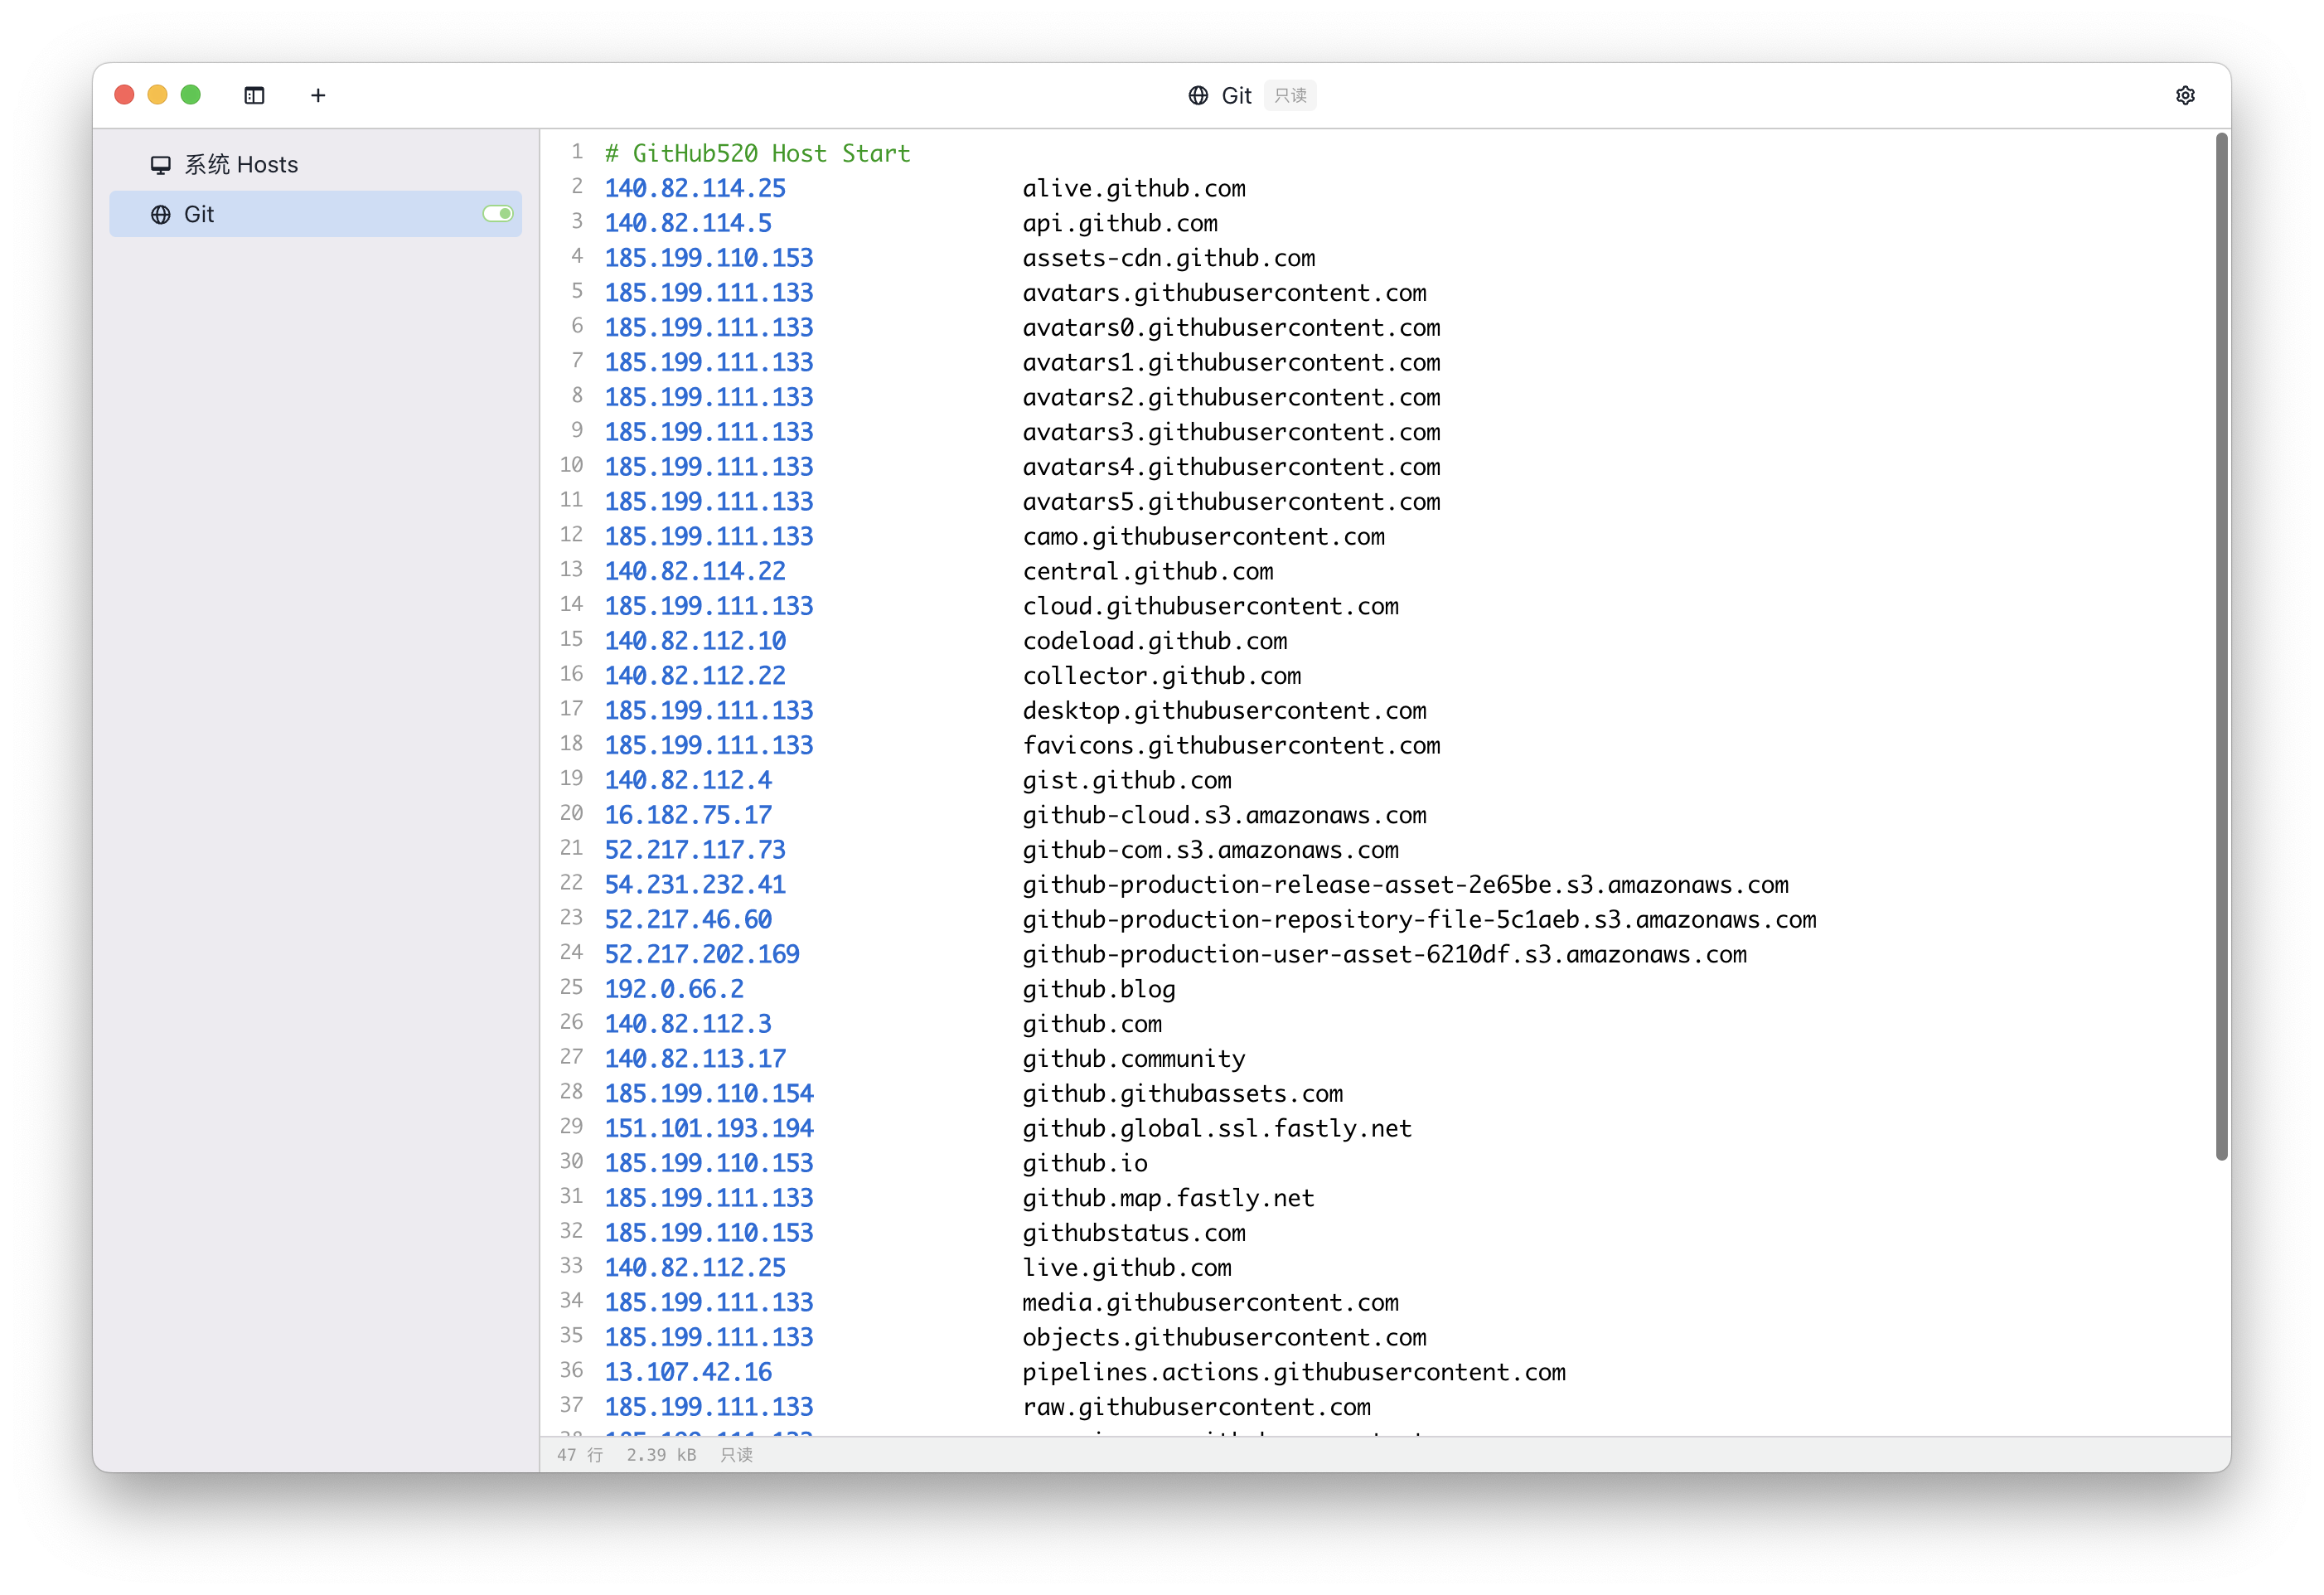Click the vertical scrollbar of the editor
The height and width of the screenshot is (1595, 2324).
(2221, 646)
